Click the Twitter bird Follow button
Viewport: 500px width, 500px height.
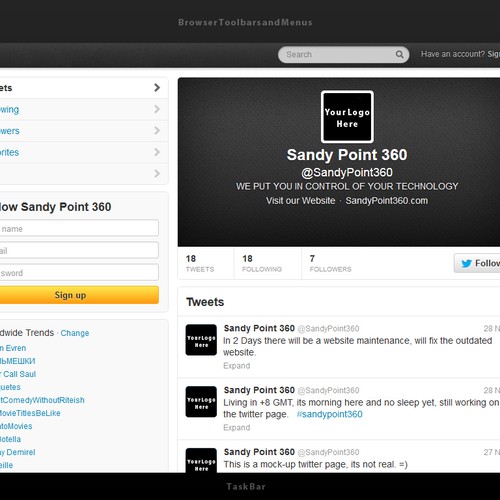477,263
